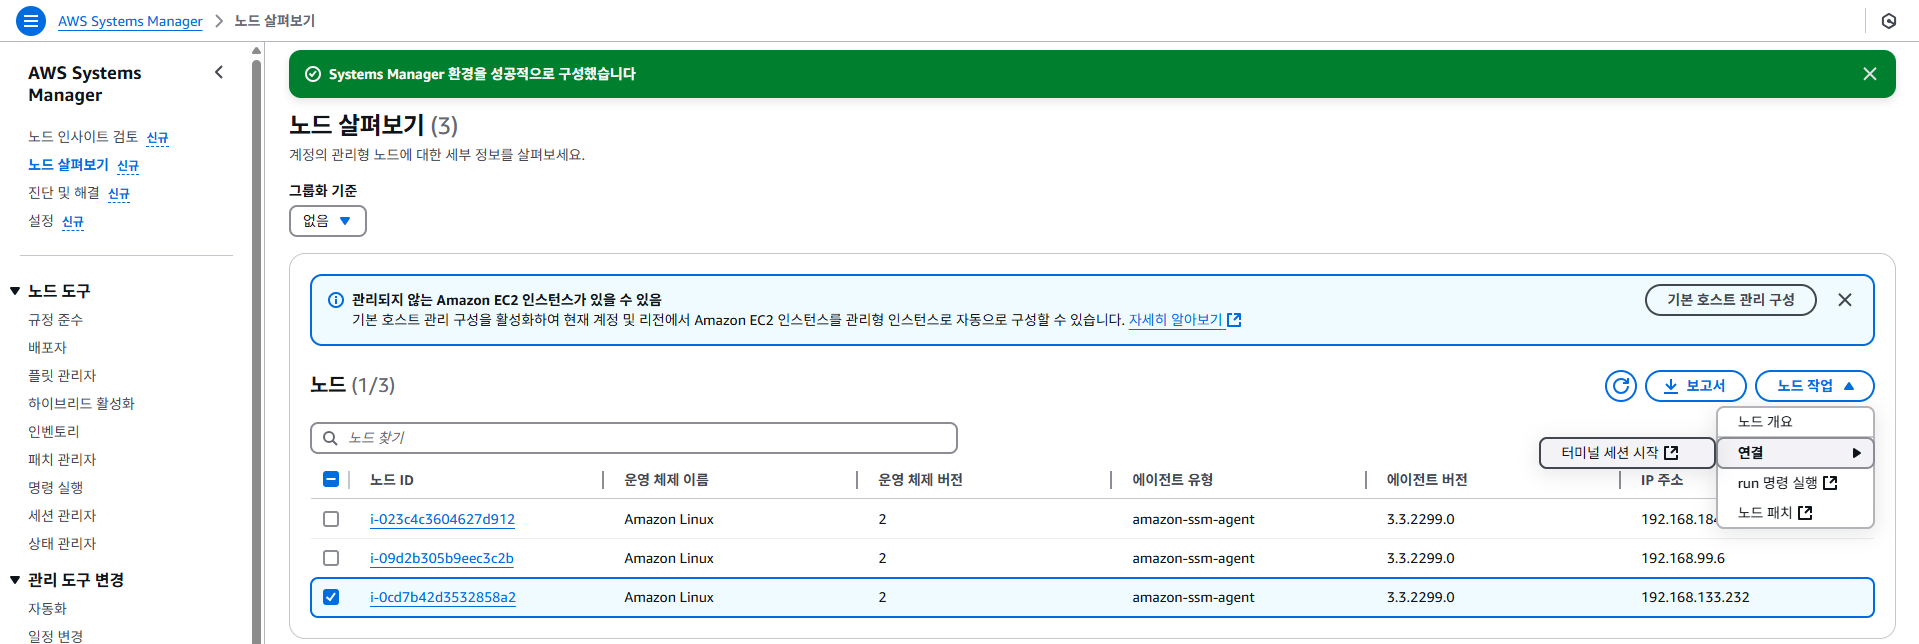Open 배포자 in sidebar
Viewport: 1919px width, 644px height.
47,348
